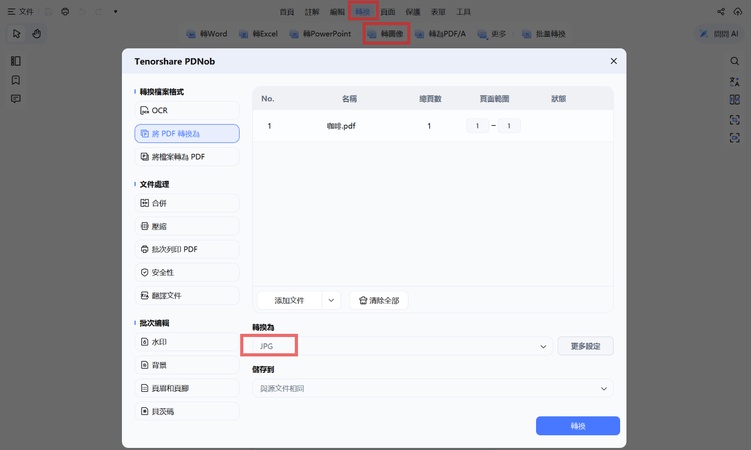Click the 添加文件 button
Image resolution: width=751 pixels, height=450 pixels.
pyautogui.click(x=289, y=300)
